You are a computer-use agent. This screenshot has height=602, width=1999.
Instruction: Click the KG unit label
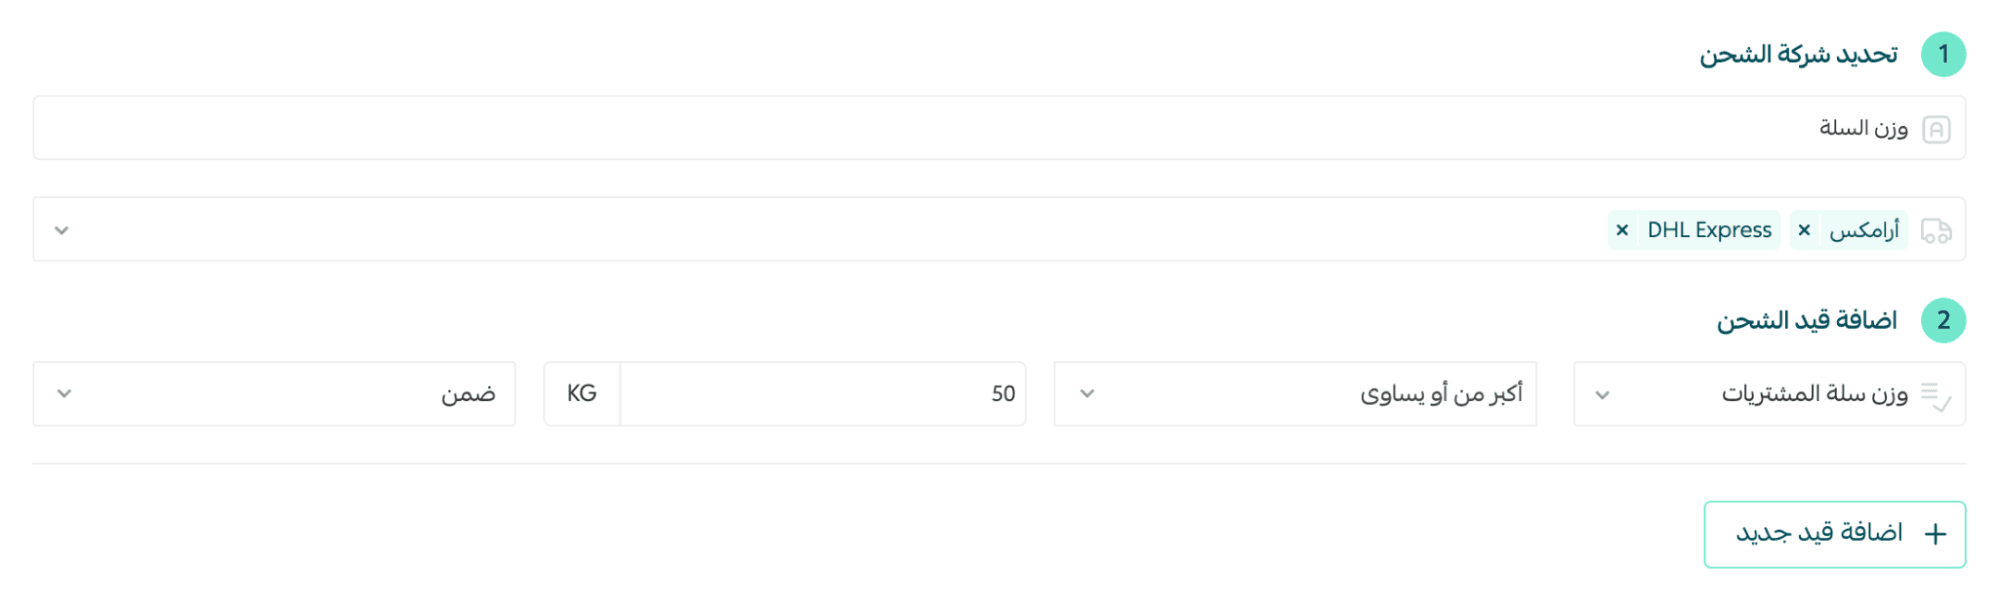click(x=582, y=394)
